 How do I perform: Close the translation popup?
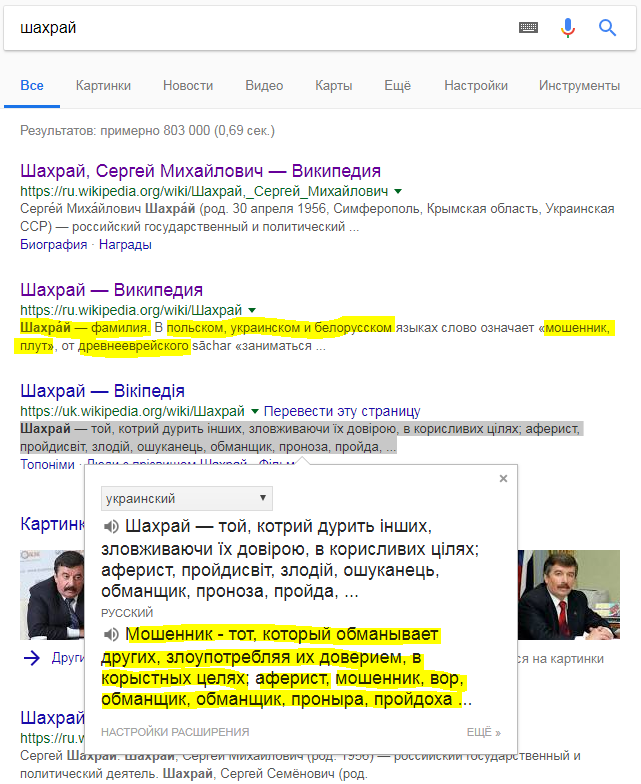click(x=503, y=479)
